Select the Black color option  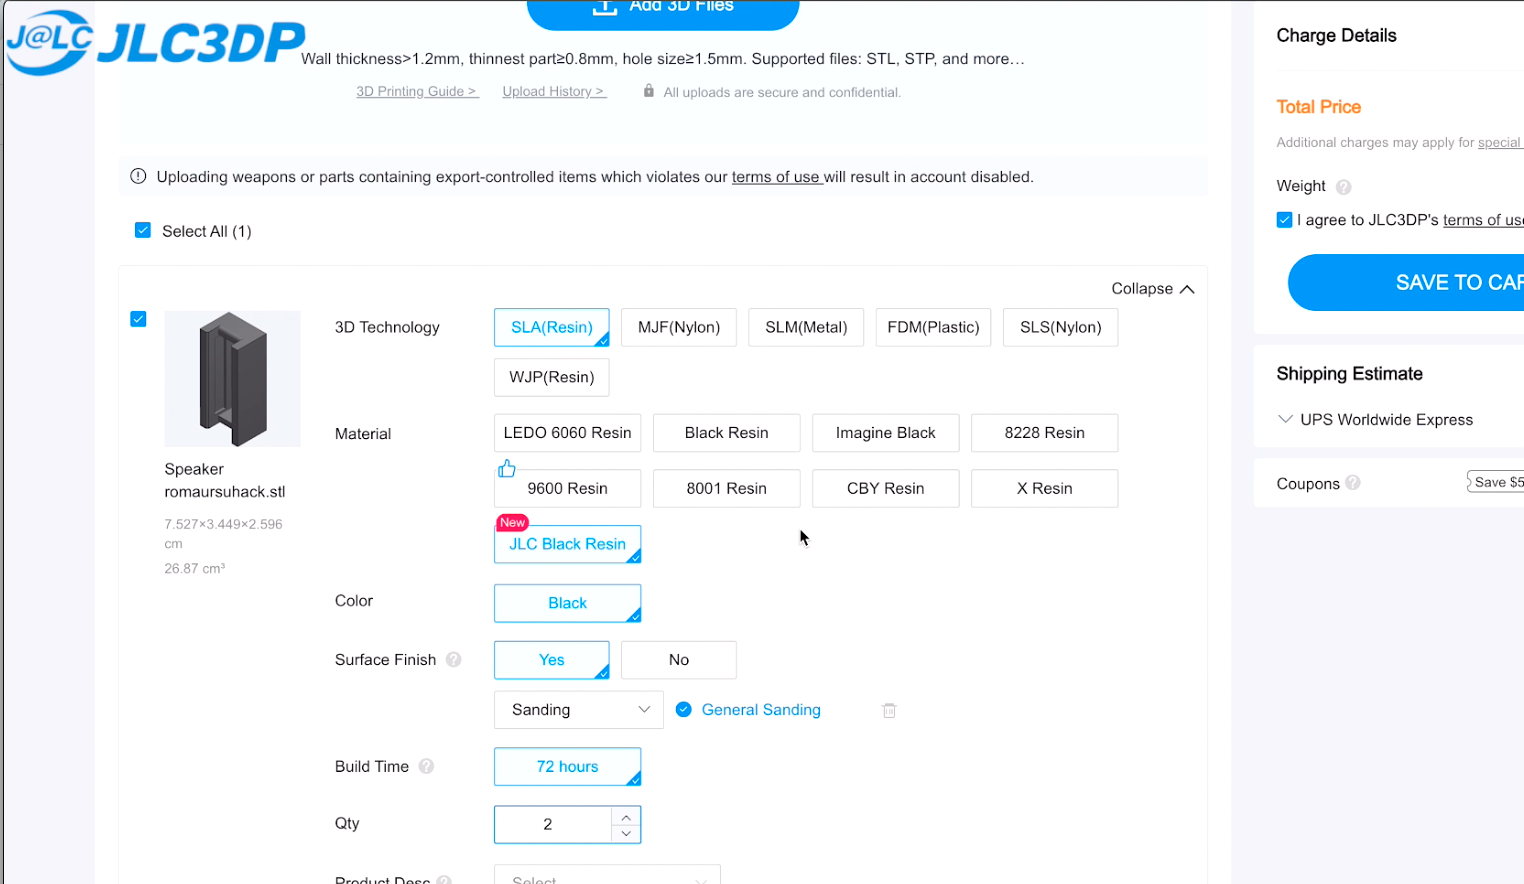[567, 603]
